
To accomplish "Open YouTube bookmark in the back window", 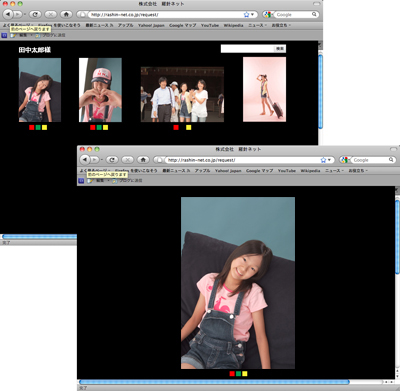I will [210, 25].
